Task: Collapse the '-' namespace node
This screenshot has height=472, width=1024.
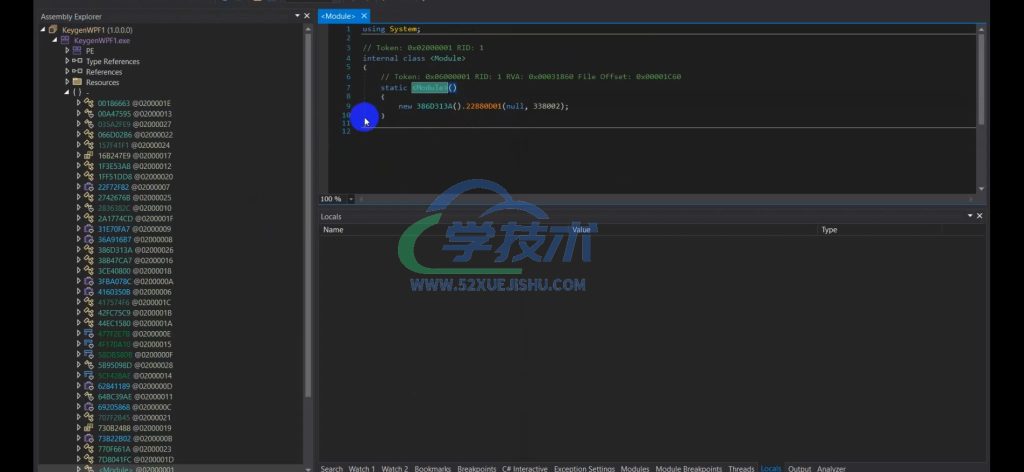Action: coord(67,93)
